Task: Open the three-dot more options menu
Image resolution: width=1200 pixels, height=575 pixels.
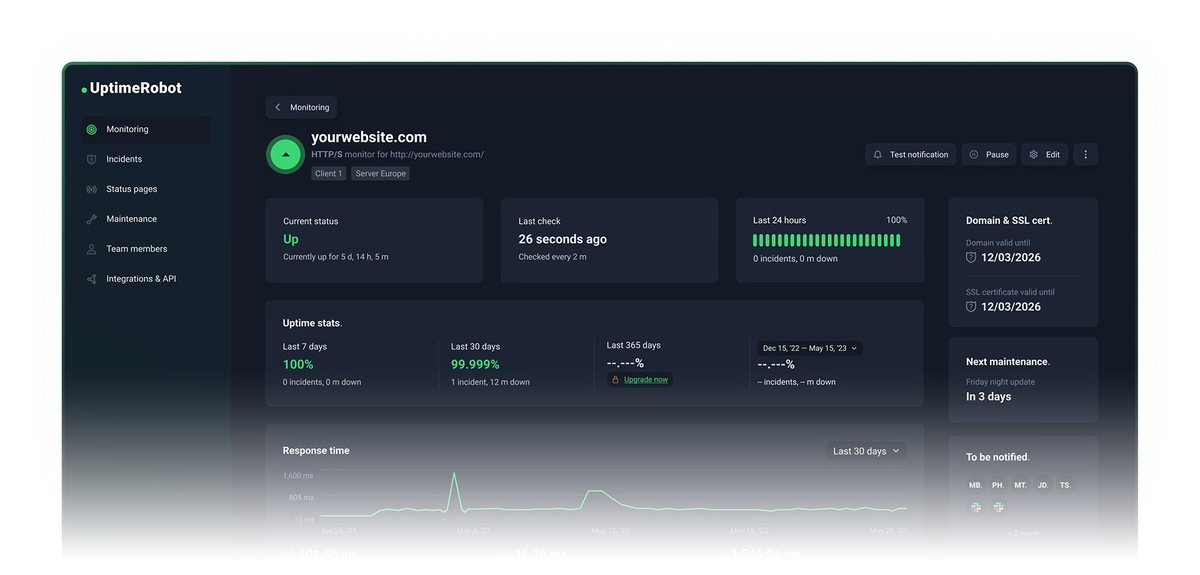Action: [1085, 155]
